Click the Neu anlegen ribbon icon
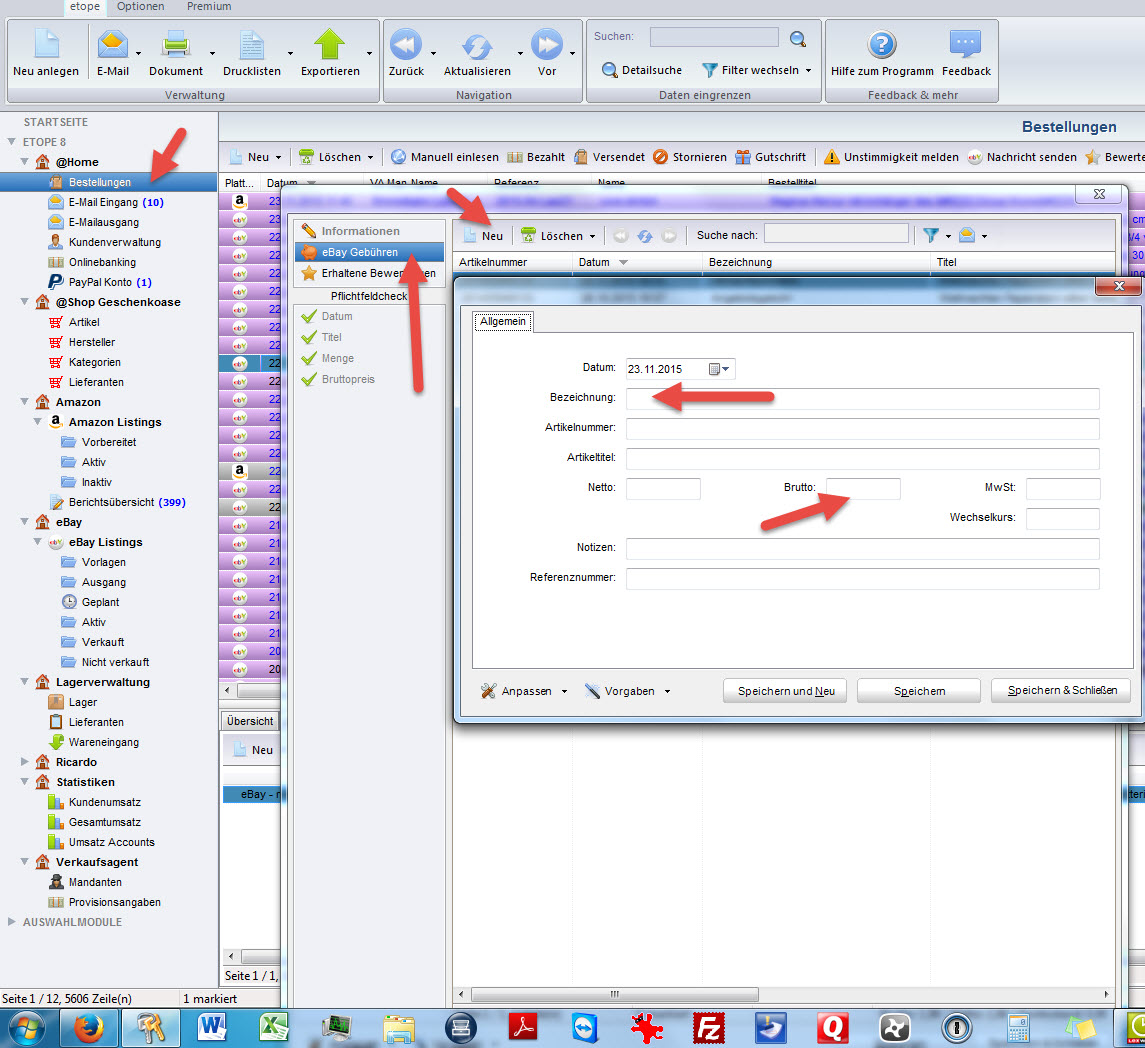This screenshot has height=1048, width=1145. click(x=46, y=44)
